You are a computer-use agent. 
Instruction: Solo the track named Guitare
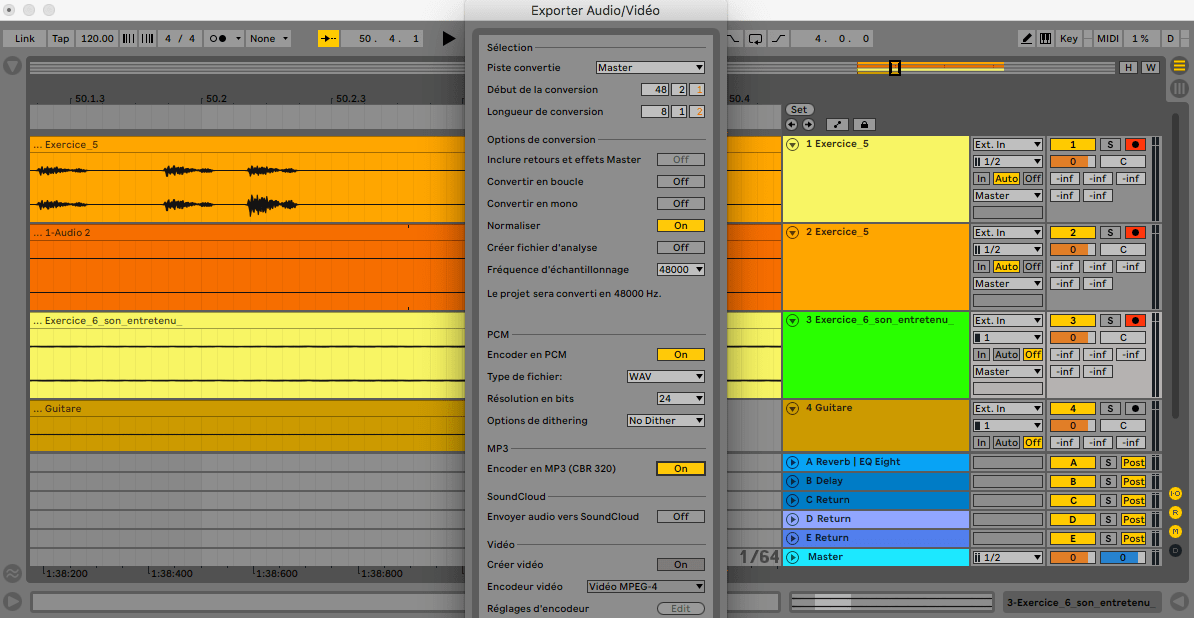click(1111, 408)
